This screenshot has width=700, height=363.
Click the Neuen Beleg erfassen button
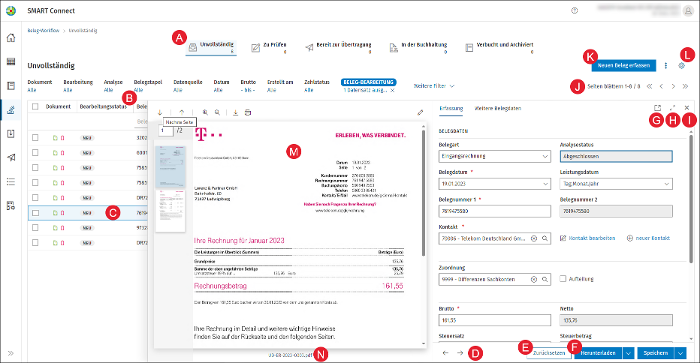click(624, 66)
